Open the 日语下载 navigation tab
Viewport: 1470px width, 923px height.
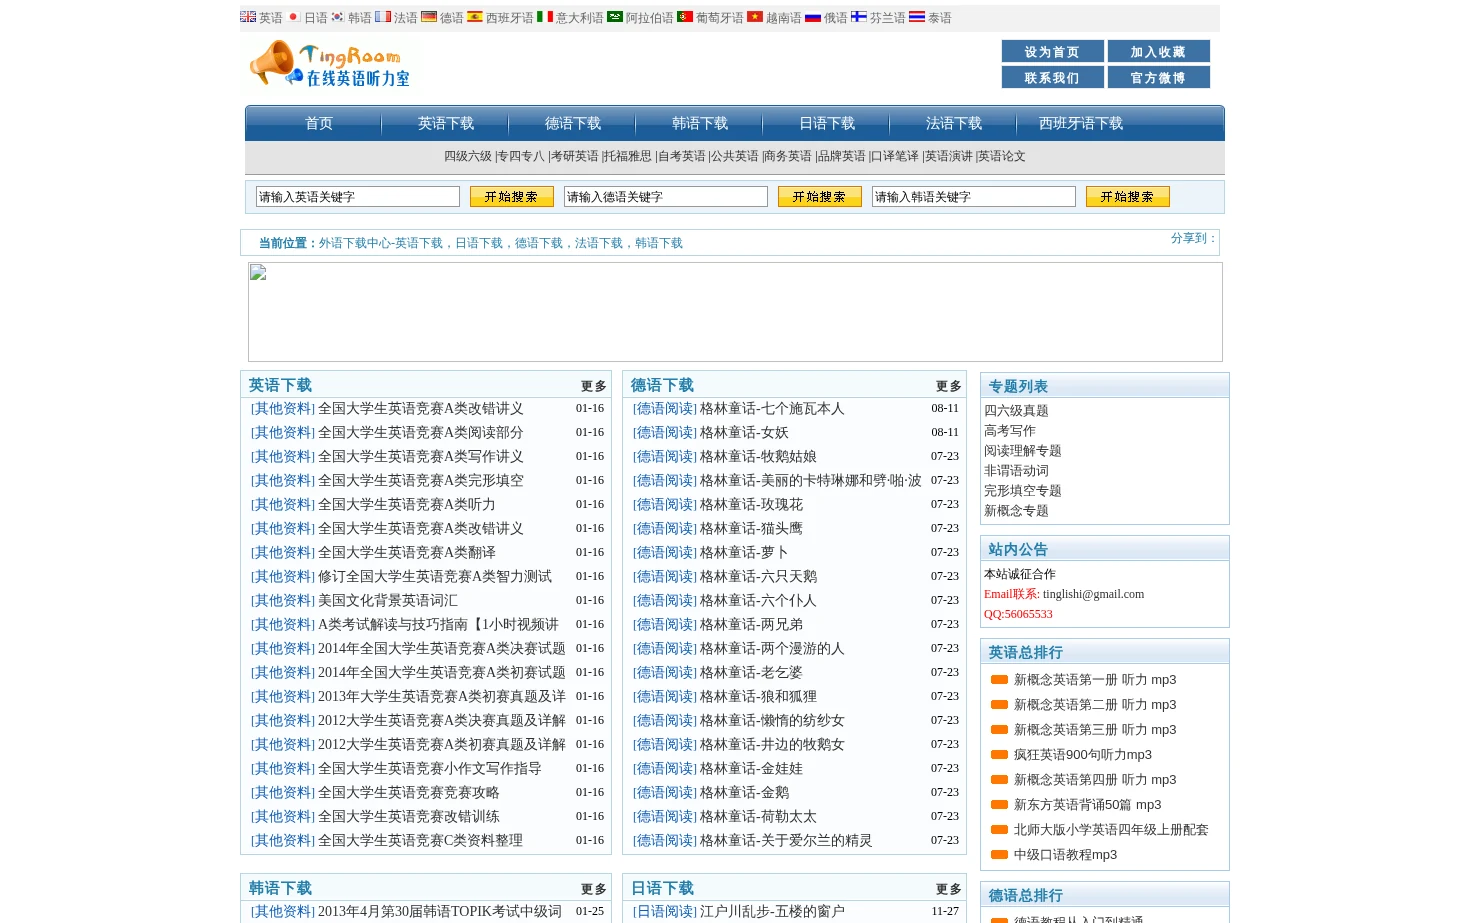point(827,123)
